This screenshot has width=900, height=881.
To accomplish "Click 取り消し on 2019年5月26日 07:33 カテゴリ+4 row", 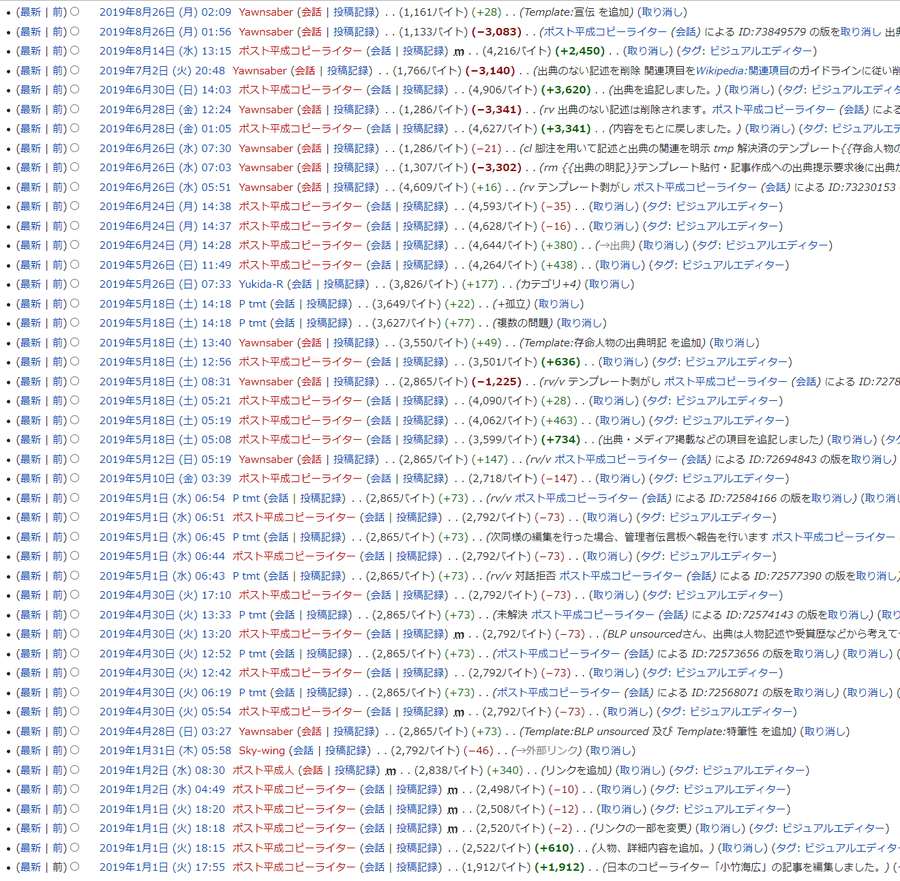I will point(611,284).
